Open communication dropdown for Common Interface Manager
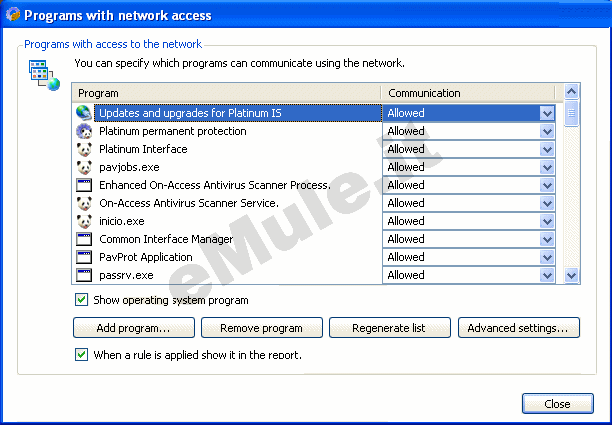612x425 pixels. point(547,239)
